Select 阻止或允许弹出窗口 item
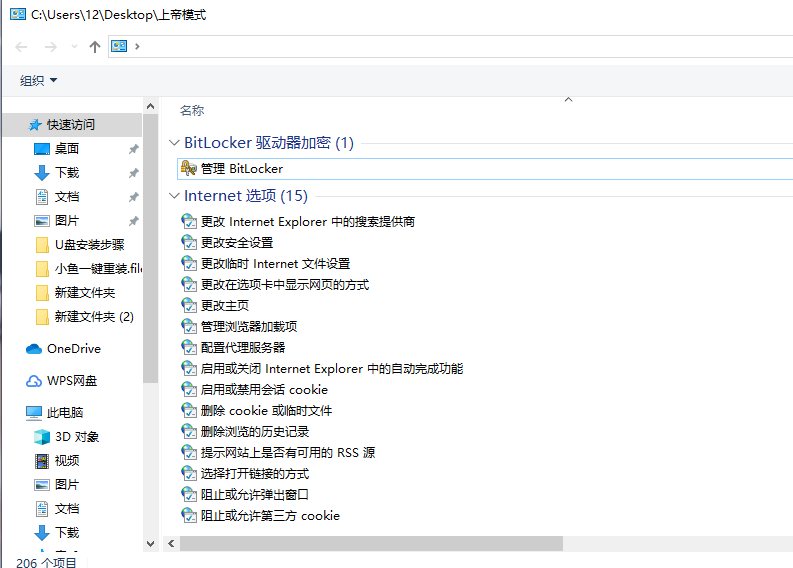The image size is (793, 568). [255, 495]
